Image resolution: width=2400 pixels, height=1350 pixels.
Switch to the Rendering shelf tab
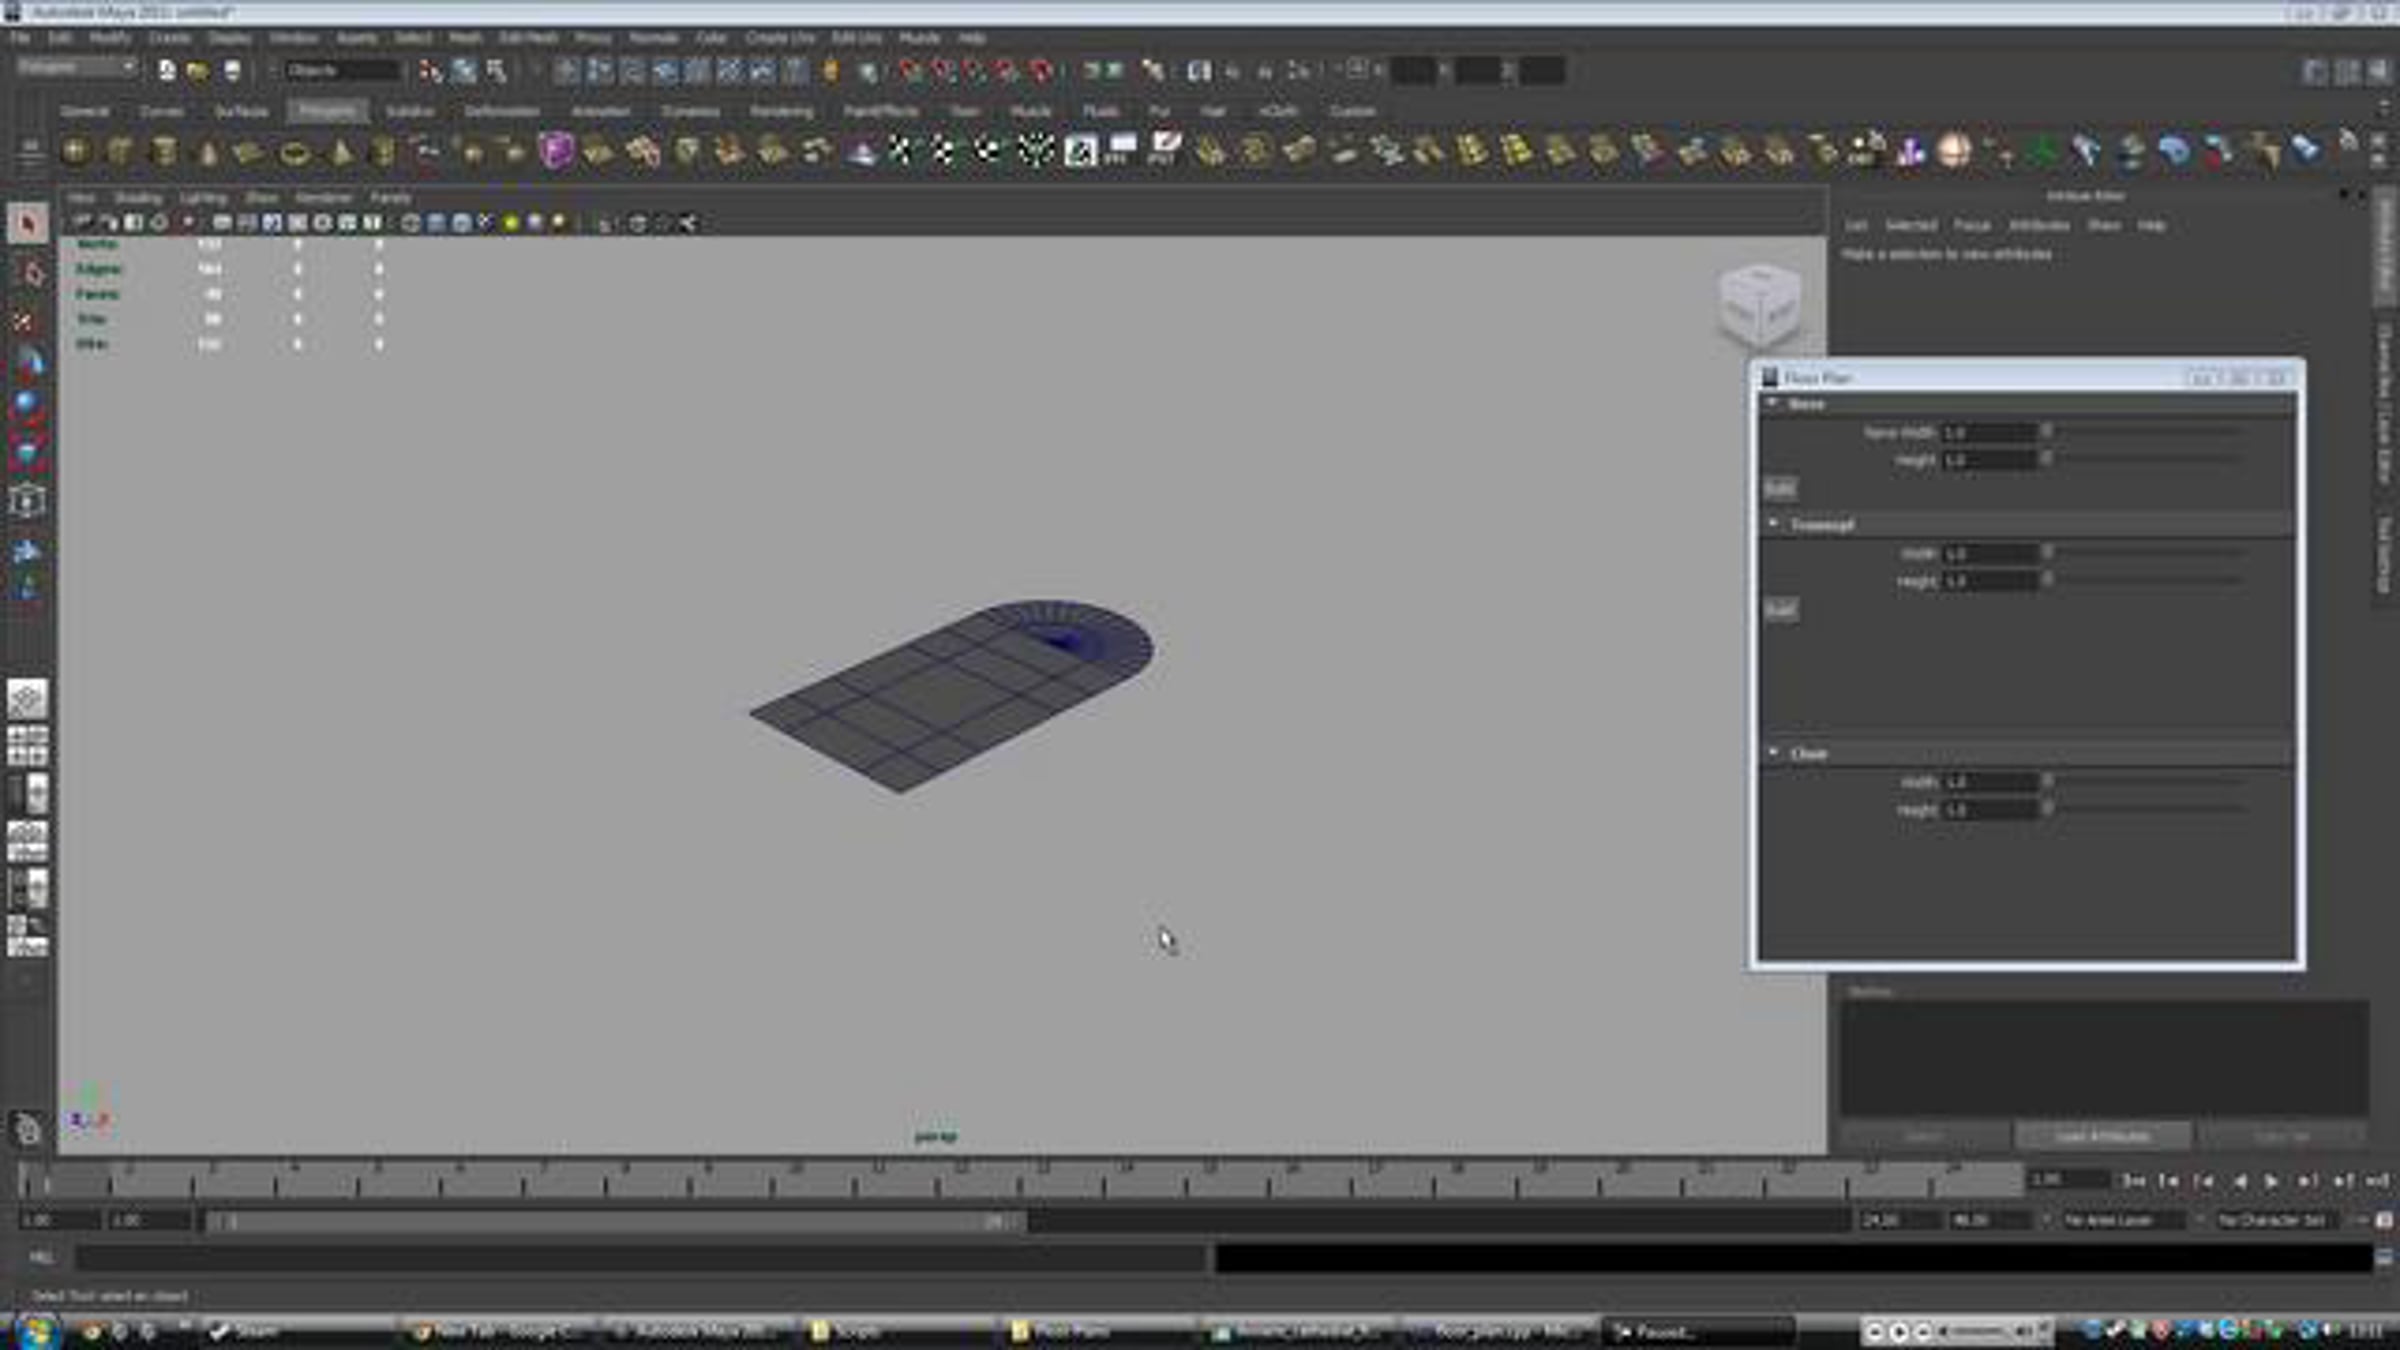(x=782, y=111)
